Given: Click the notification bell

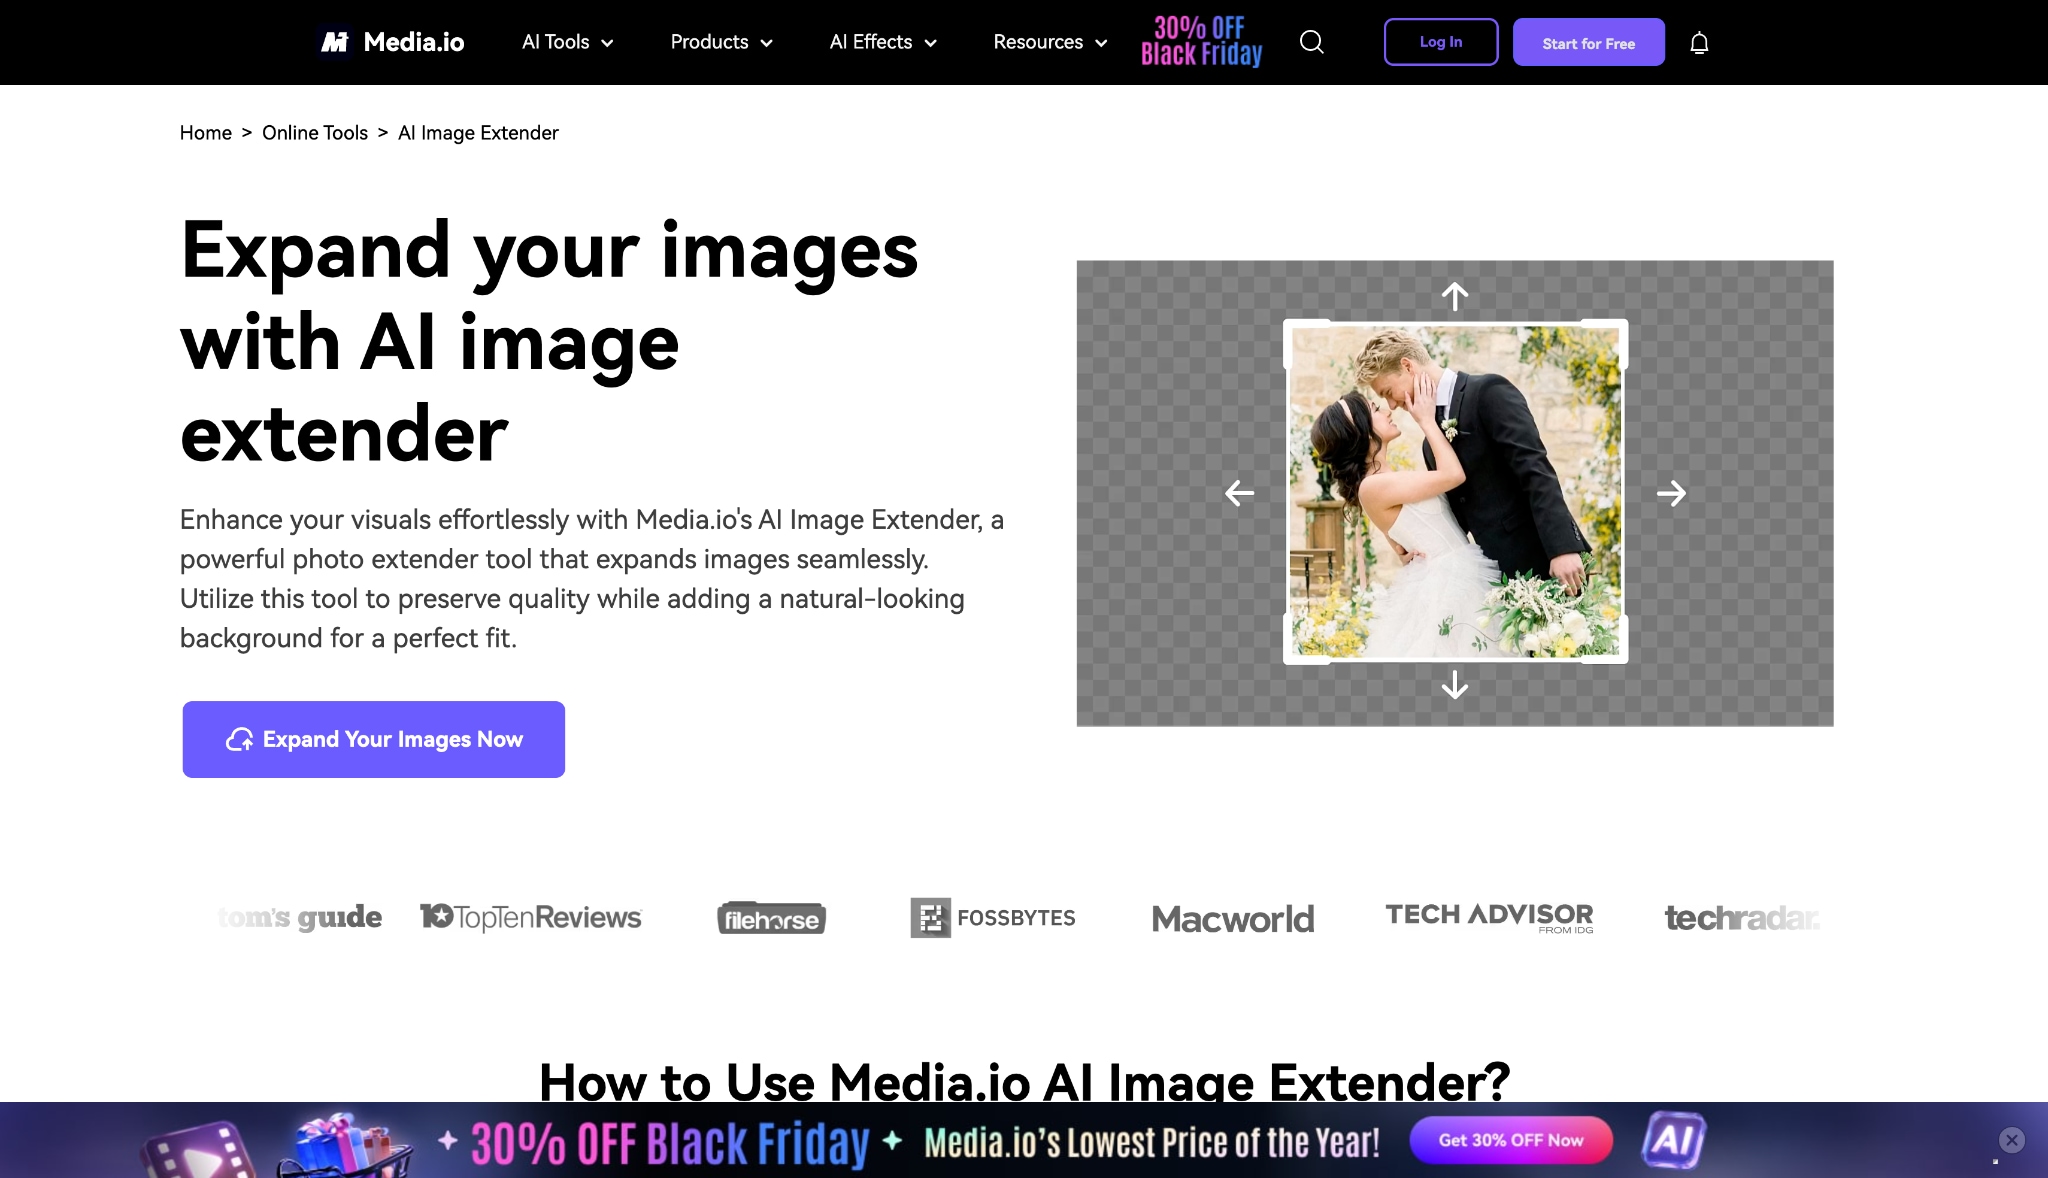Looking at the screenshot, I should [1698, 42].
